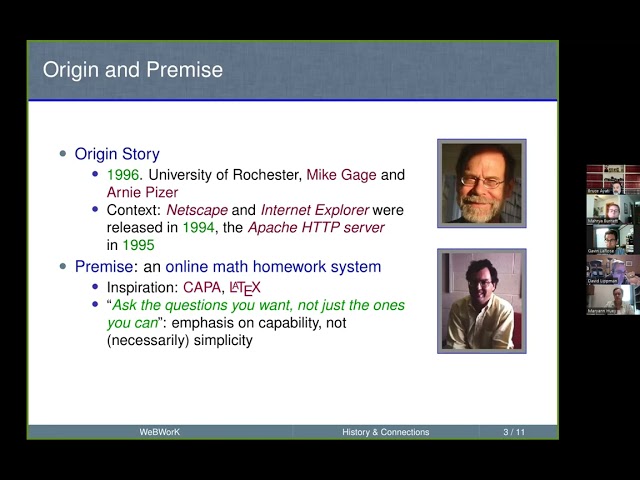Click the top participant video tile with red bookshelves
640x480 pixels.
pos(613,180)
